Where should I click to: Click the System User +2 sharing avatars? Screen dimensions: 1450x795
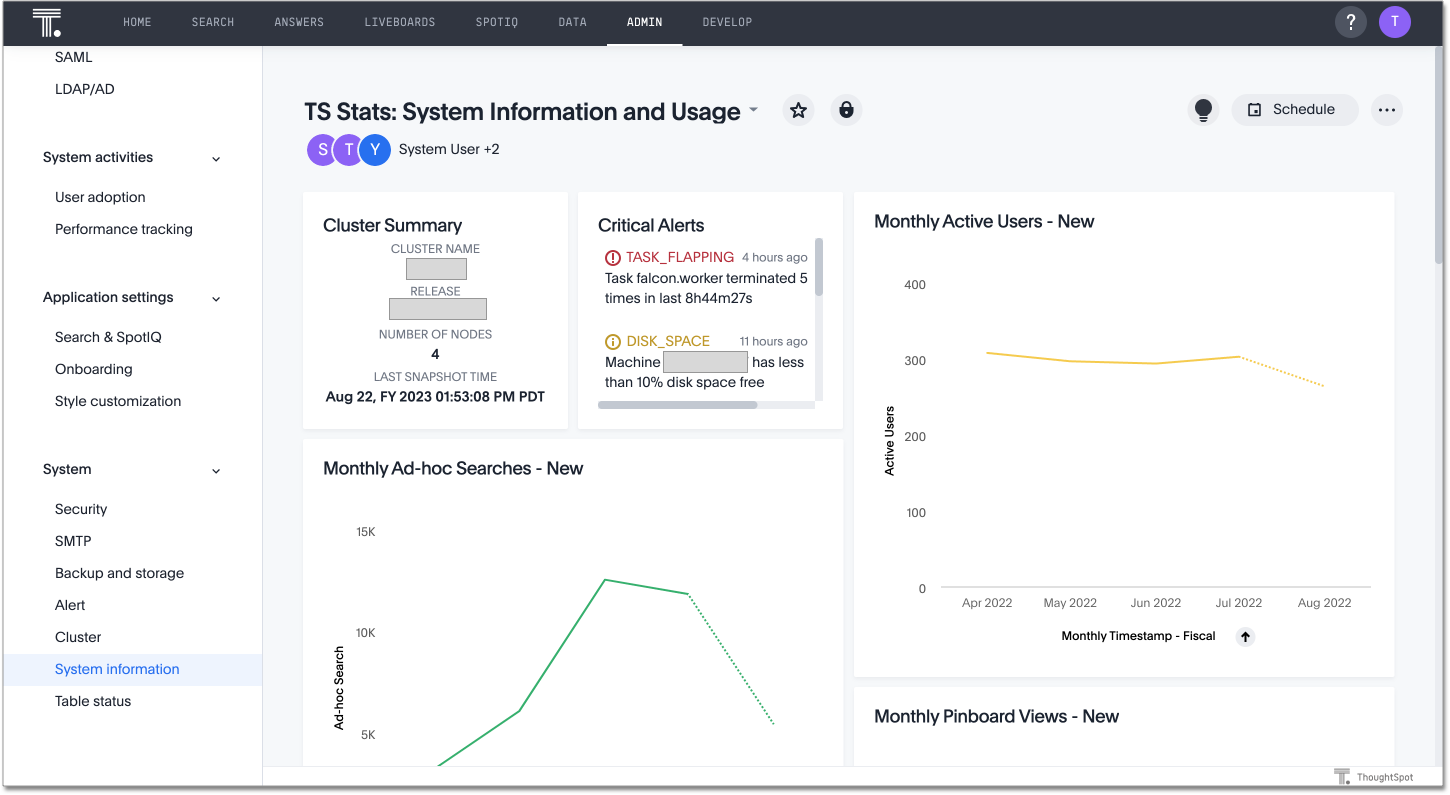coord(348,149)
